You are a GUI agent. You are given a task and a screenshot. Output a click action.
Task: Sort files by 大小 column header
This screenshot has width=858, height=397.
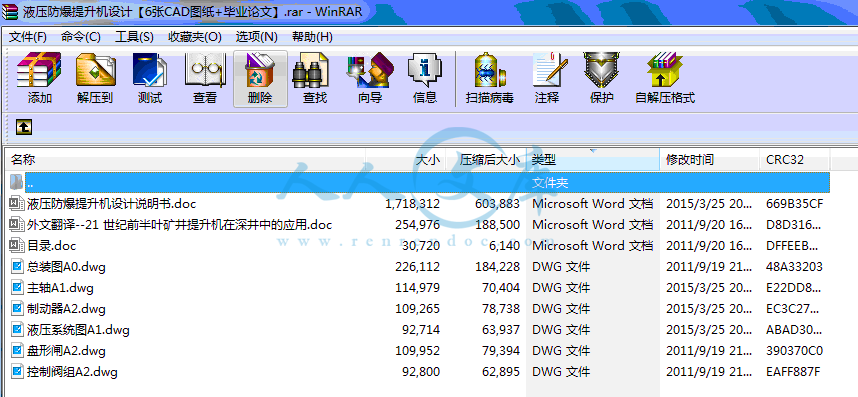pyautogui.click(x=406, y=160)
